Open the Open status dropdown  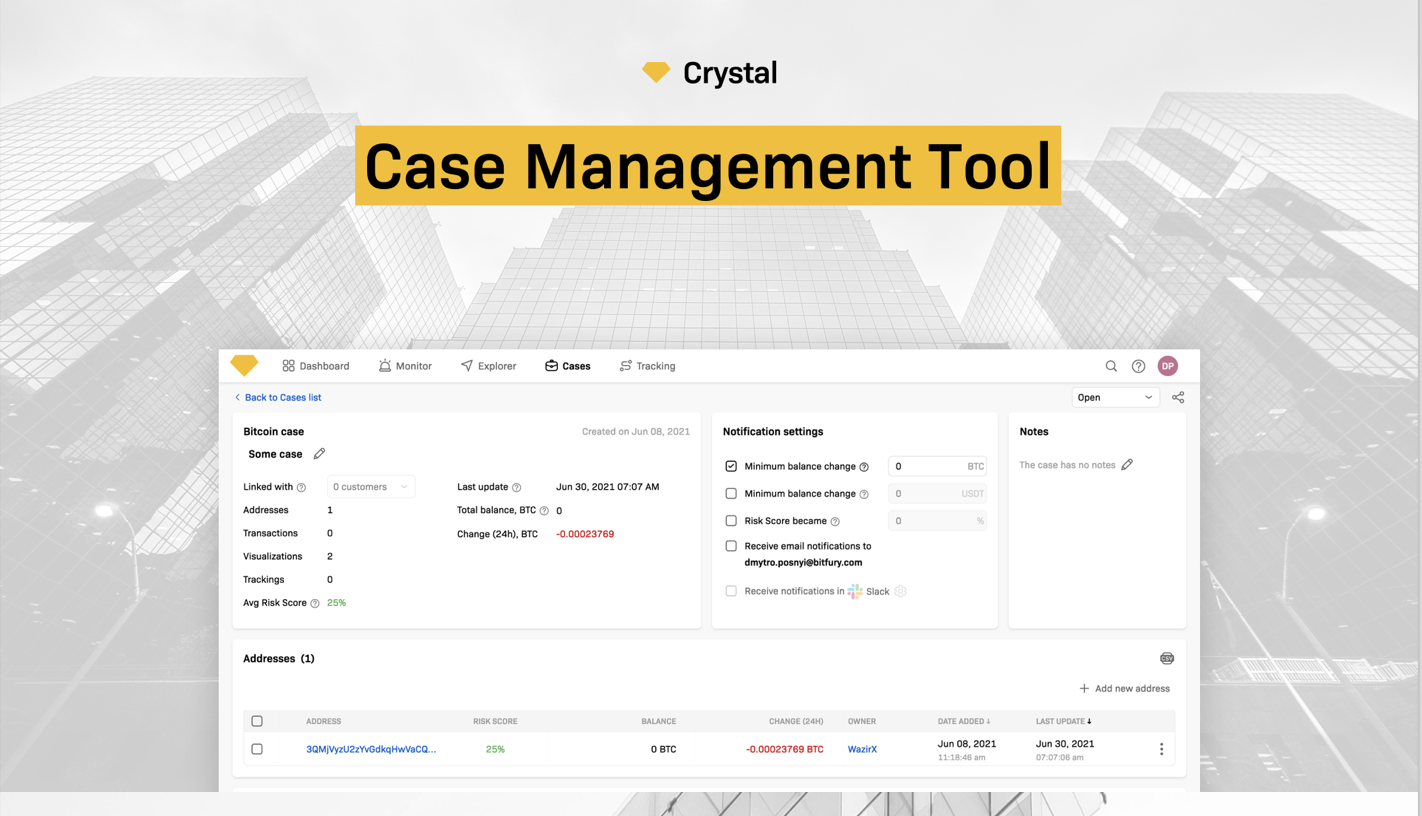1113,397
